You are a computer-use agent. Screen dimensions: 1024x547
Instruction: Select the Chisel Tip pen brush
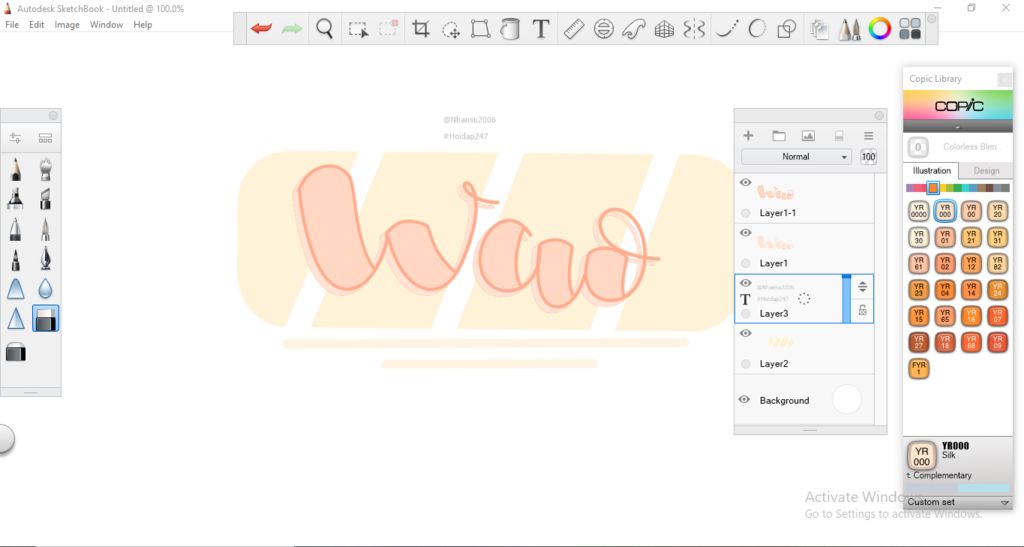(x=45, y=199)
